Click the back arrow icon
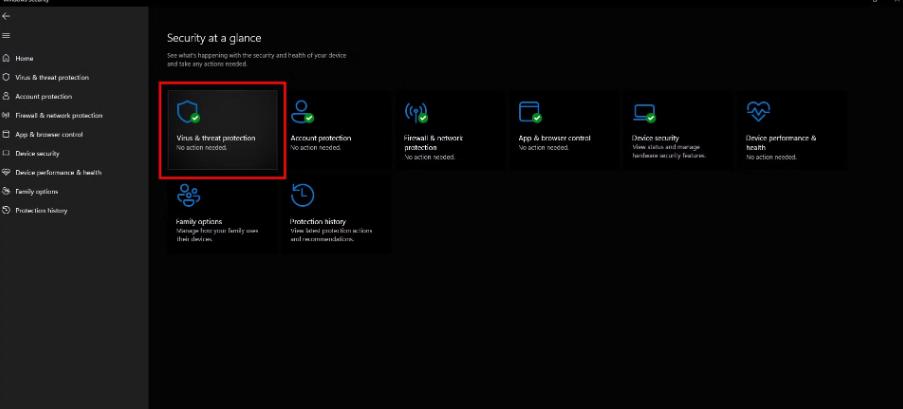Screen dimensions: 903x409 [x=6, y=16]
